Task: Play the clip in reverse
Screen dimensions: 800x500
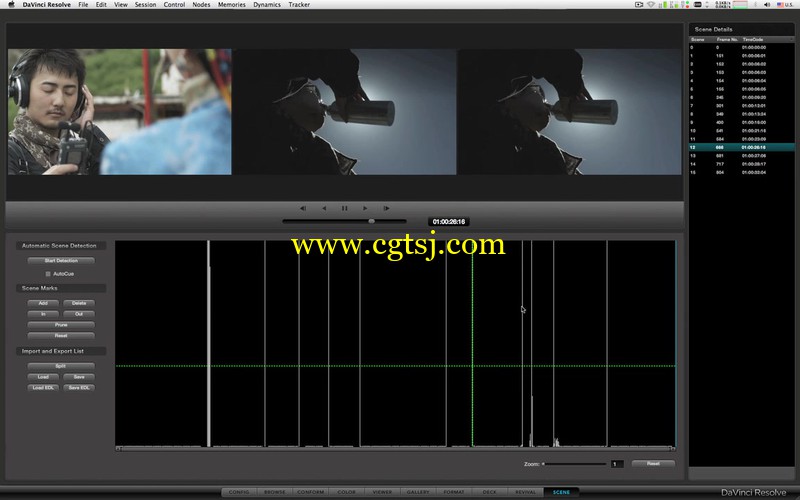Action: click(324, 208)
